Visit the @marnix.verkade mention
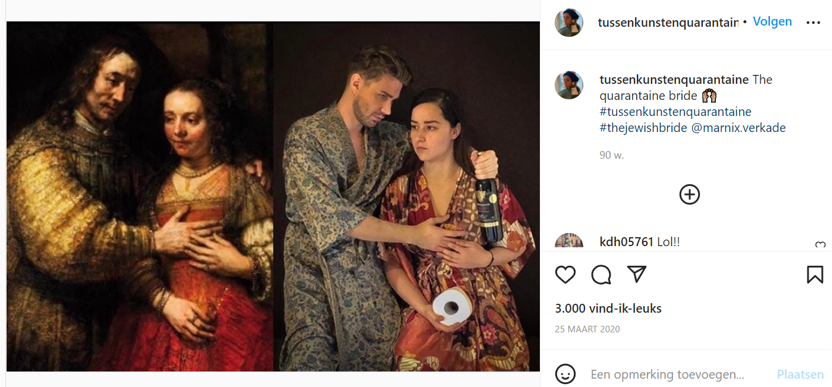This screenshot has height=387, width=832. pyautogui.click(x=739, y=128)
